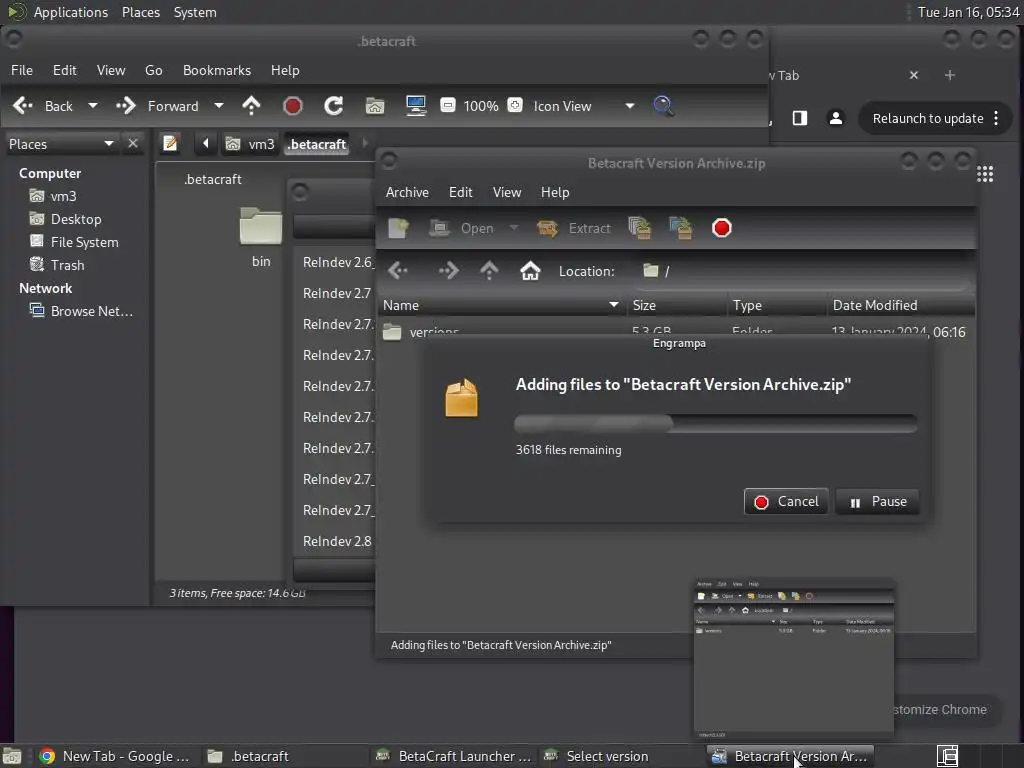This screenshot has height=768, width=1024.
Task: Click the Engrampa window preview thumbnail
Action: tap(793, 659)
